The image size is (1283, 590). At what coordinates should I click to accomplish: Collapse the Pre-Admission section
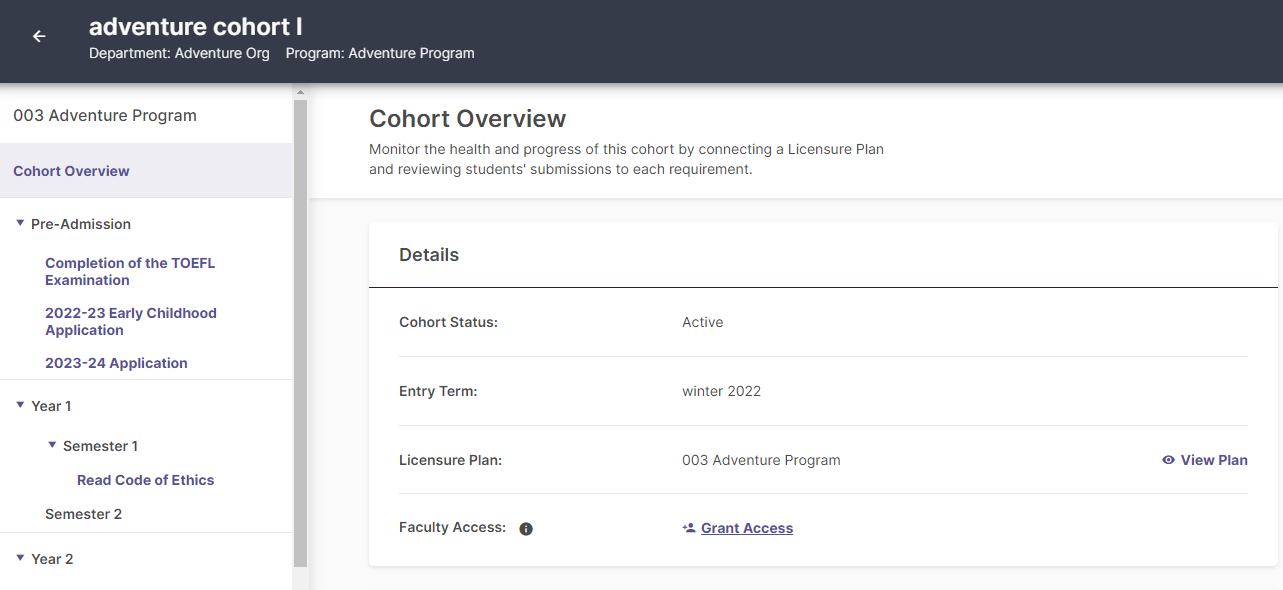(20, 224)
